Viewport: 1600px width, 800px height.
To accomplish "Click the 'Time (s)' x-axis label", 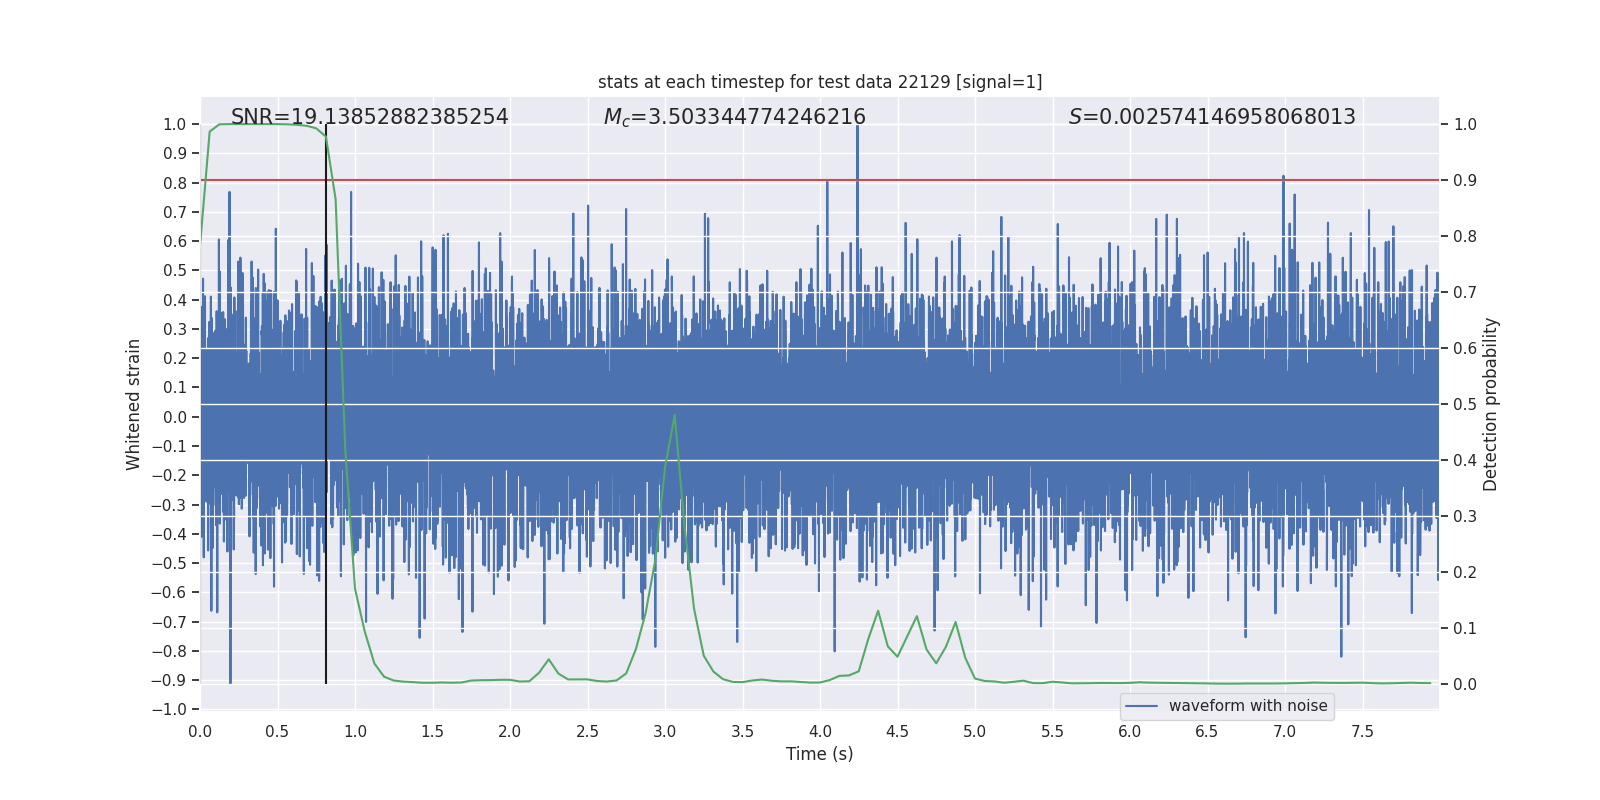I will coord(819,754).
